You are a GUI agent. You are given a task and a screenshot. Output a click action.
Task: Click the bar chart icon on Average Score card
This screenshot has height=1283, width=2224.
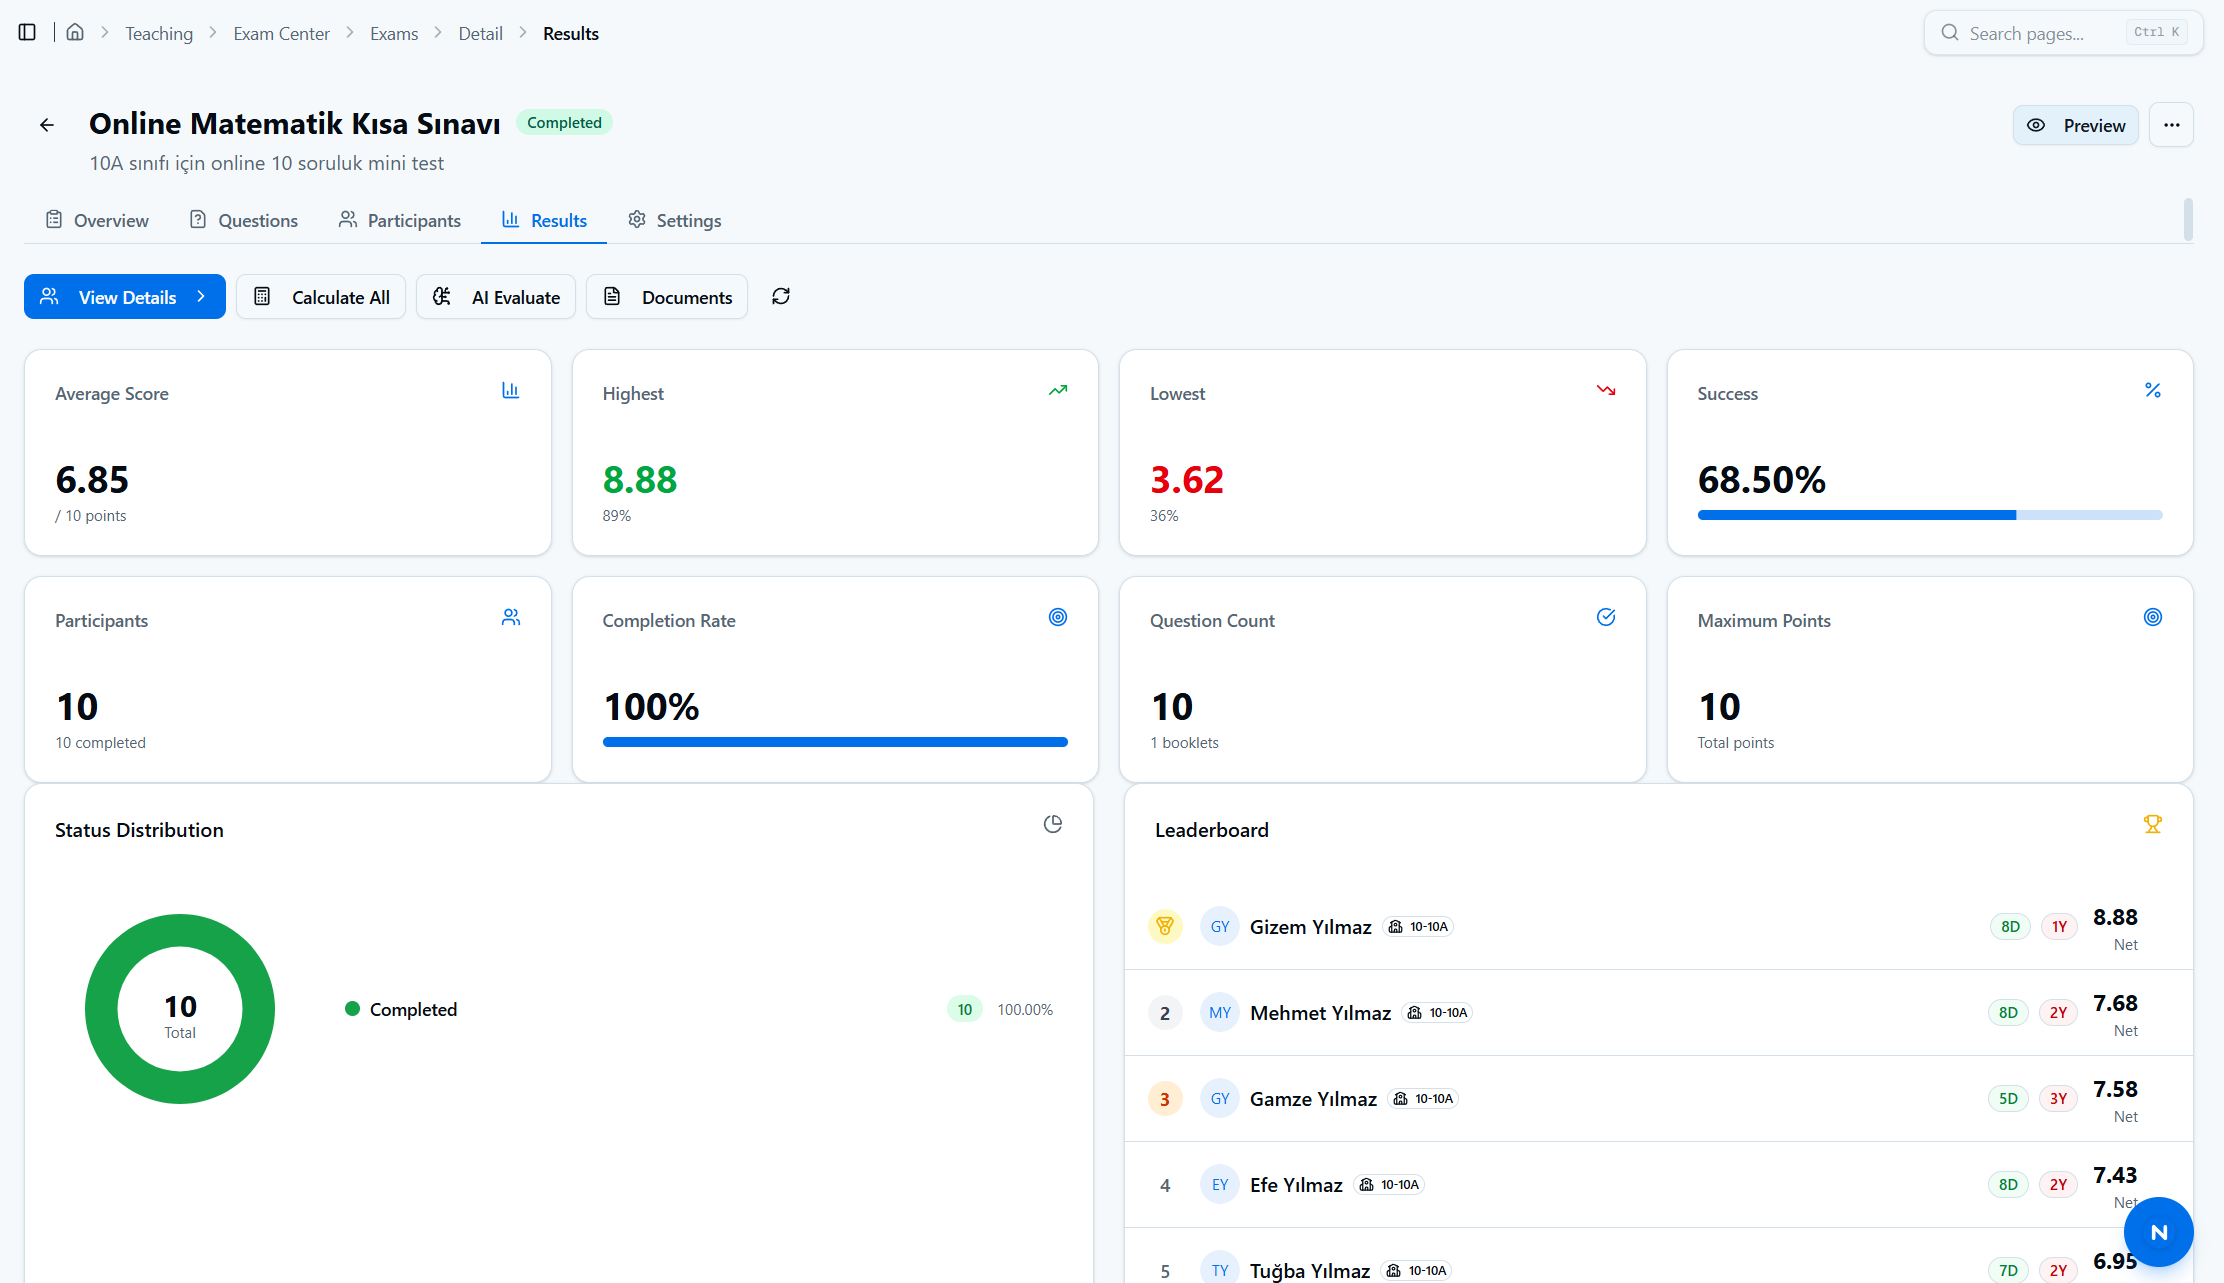[x=511, y=390]
